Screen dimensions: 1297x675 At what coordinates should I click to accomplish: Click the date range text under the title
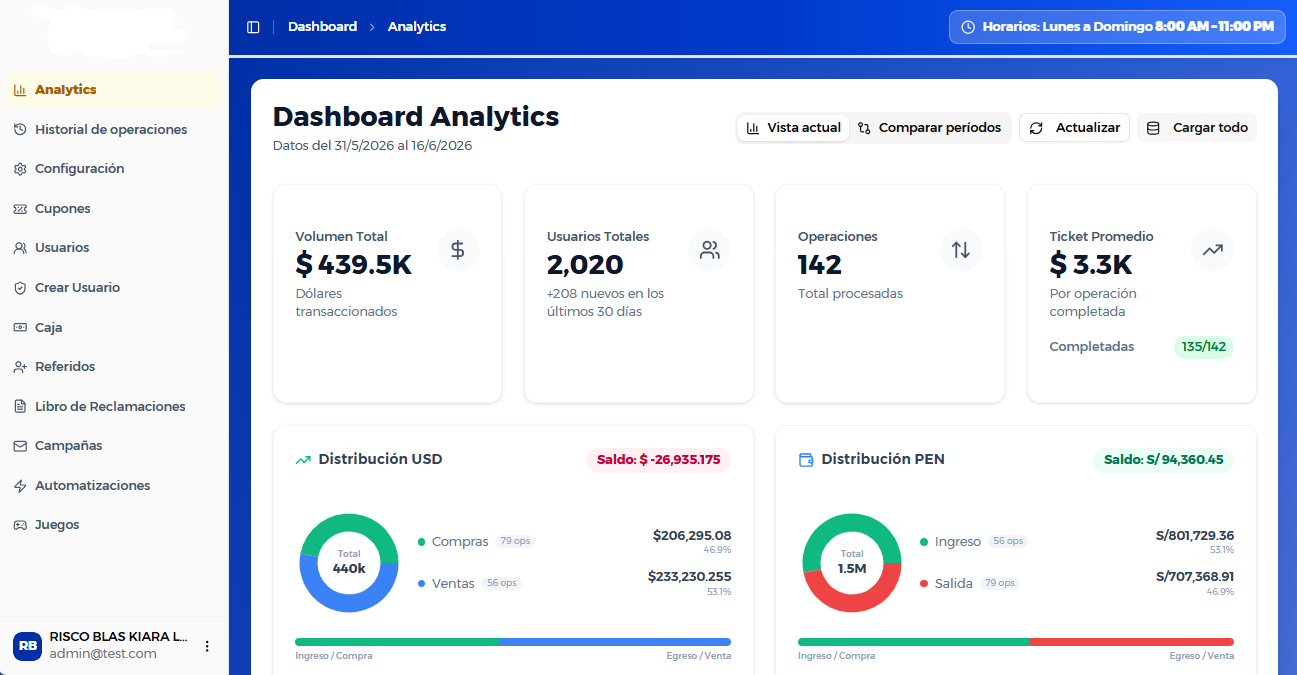tap(372, 146)
